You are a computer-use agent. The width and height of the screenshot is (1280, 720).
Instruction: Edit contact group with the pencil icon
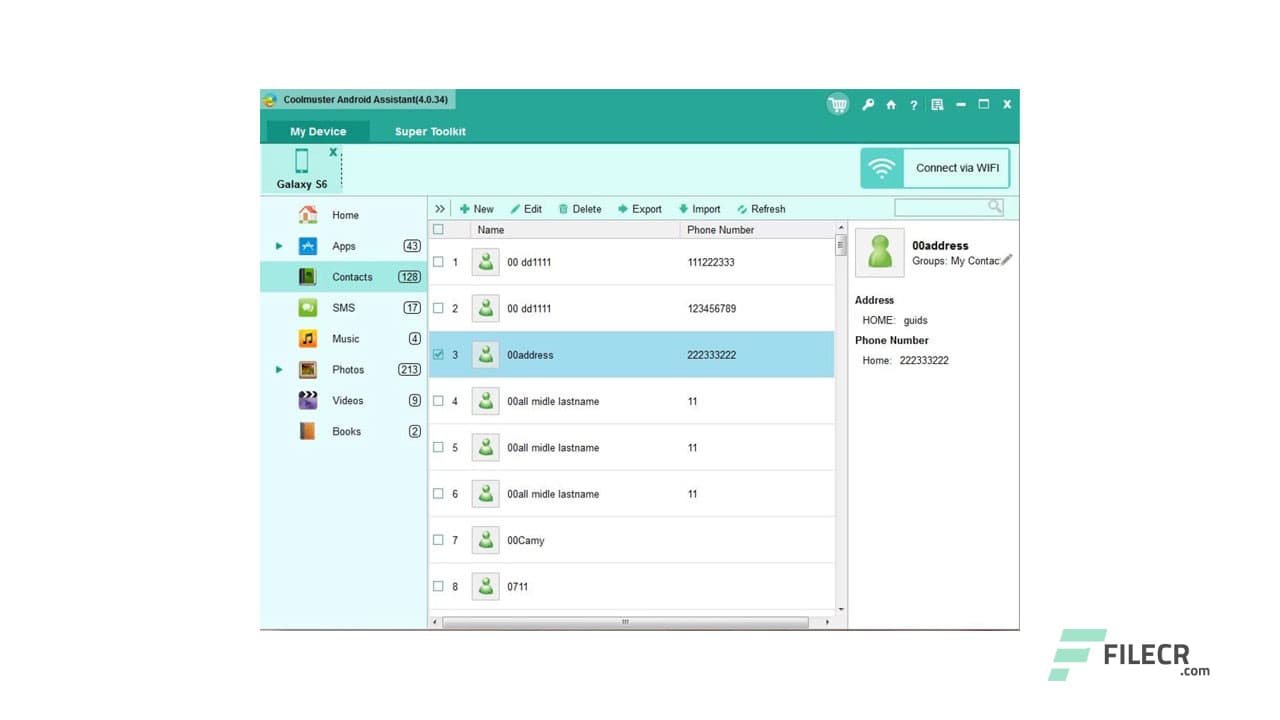[1006, 259]
